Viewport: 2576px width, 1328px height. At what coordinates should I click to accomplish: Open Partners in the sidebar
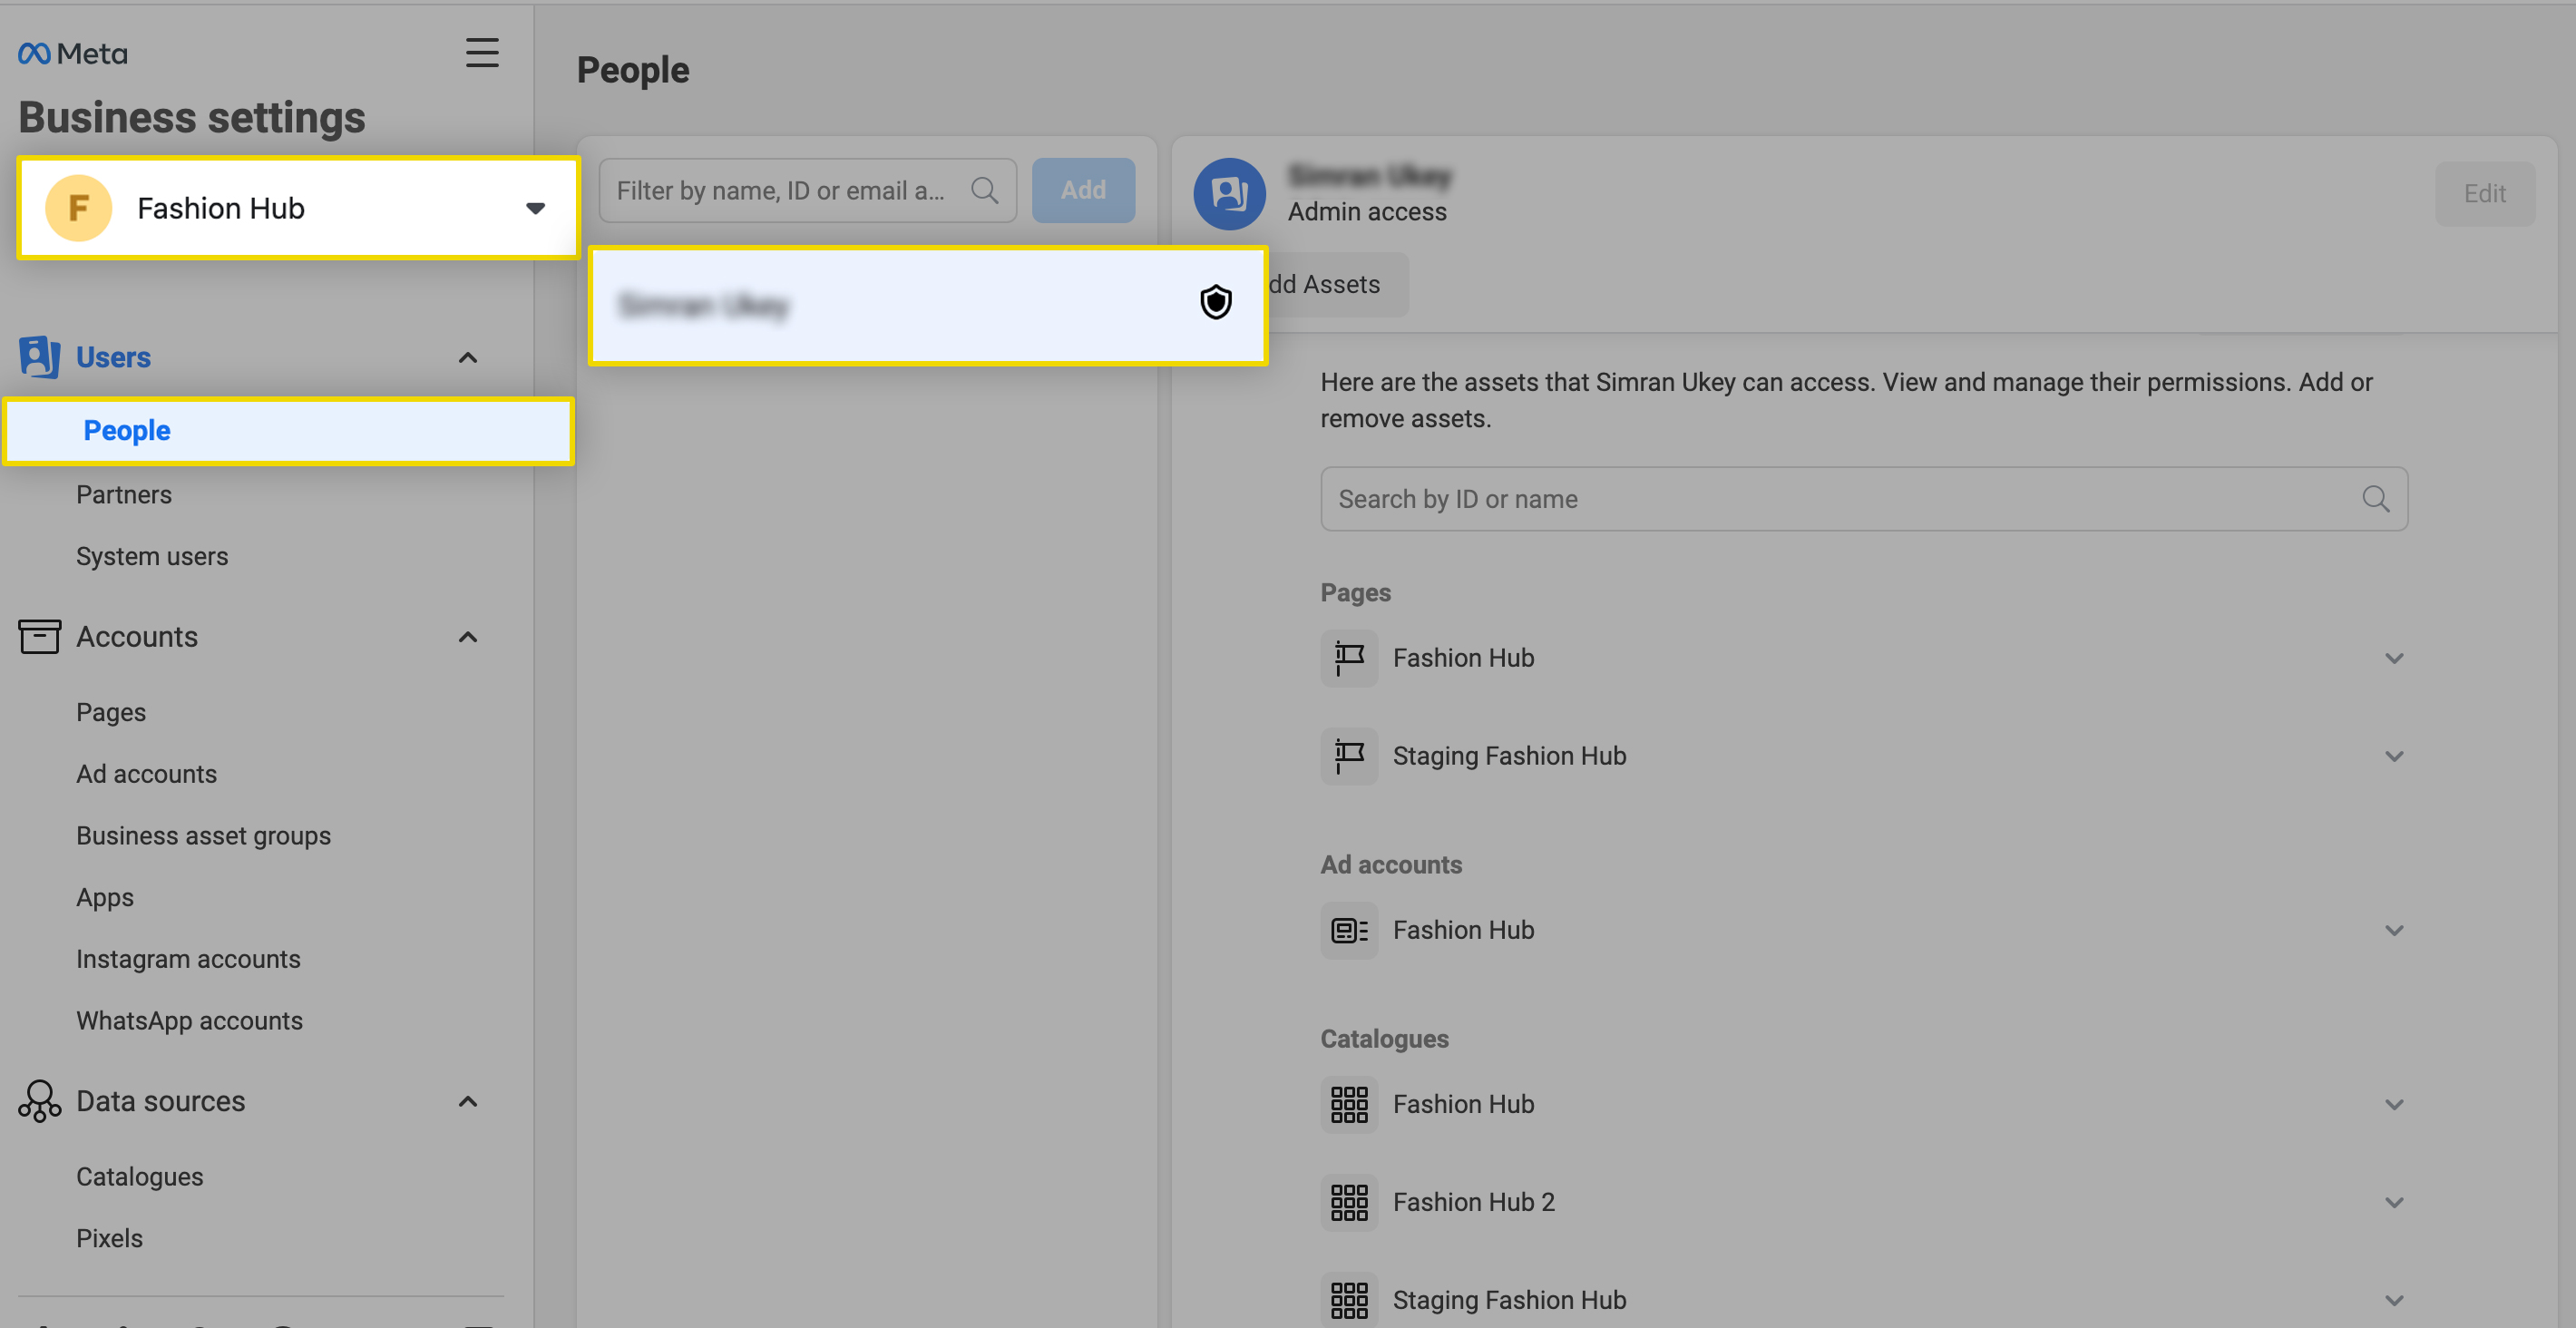[124, 494]
